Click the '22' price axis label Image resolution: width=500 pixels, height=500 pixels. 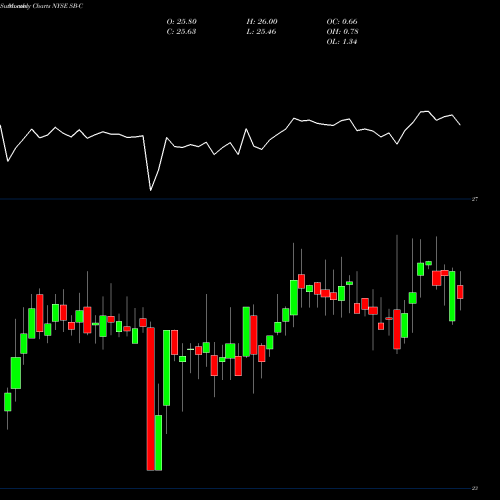[x=475, y=488]
